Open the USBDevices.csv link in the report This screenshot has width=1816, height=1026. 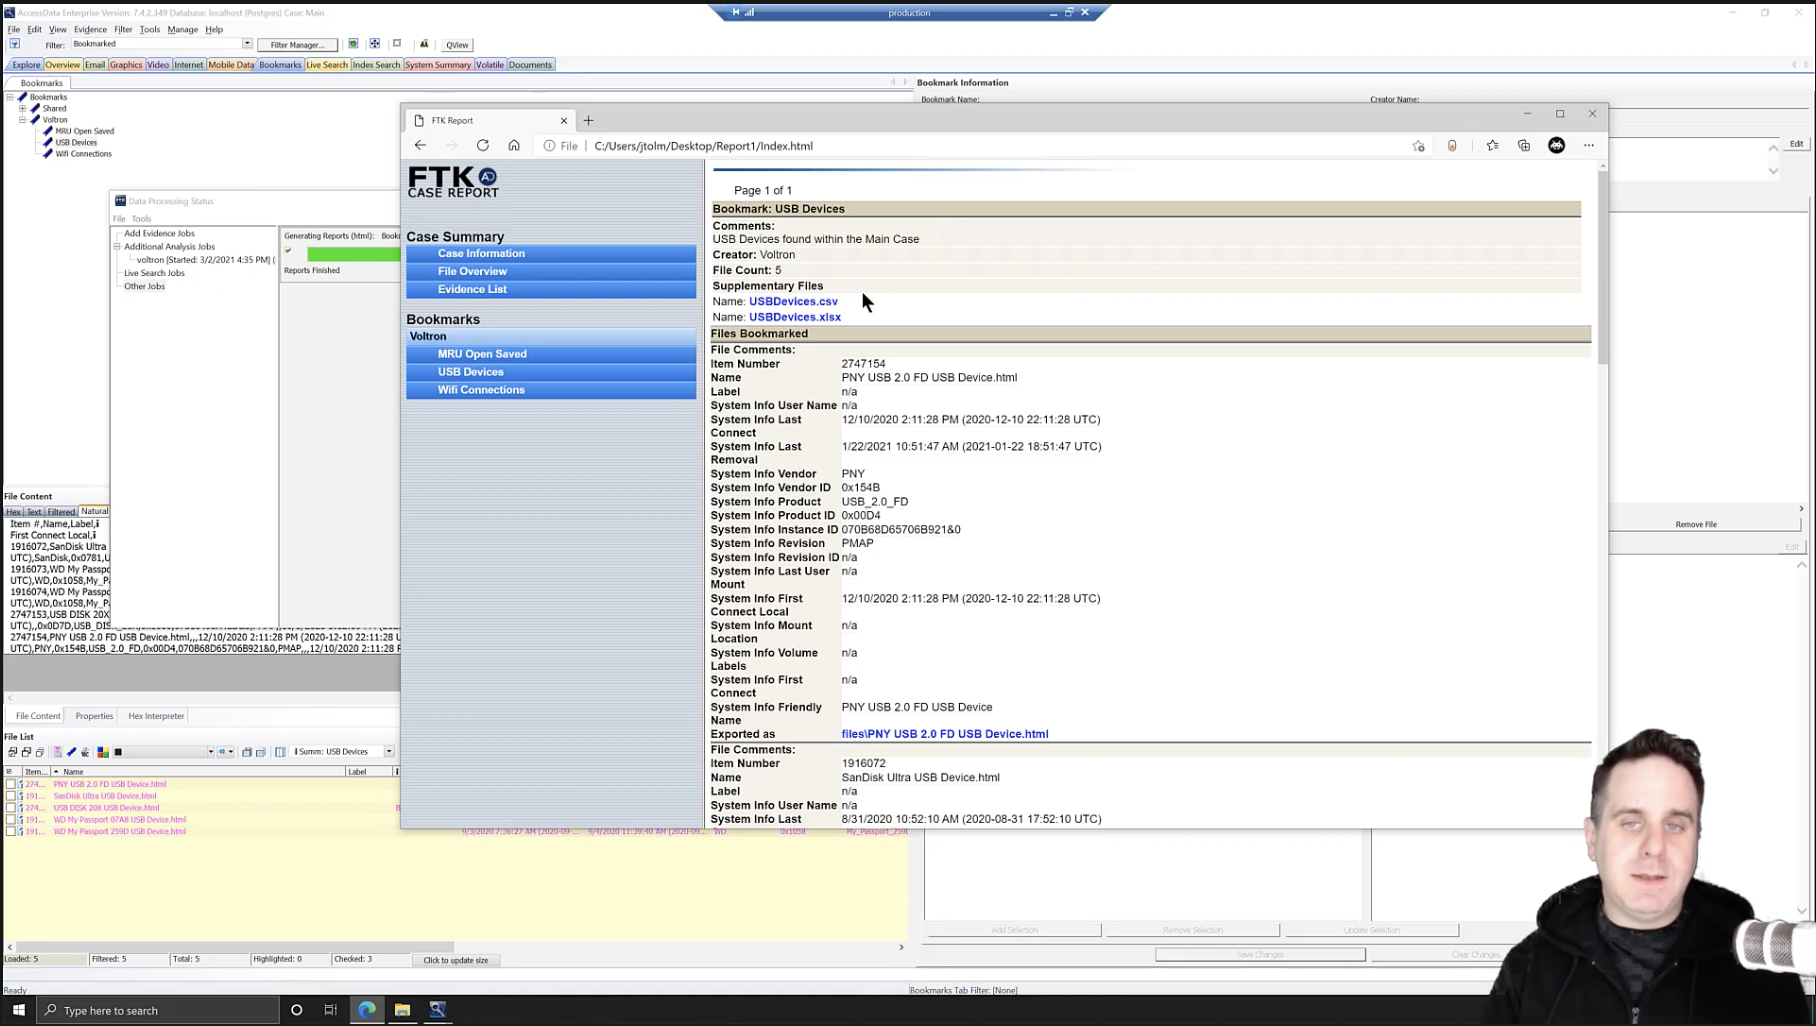793,301
